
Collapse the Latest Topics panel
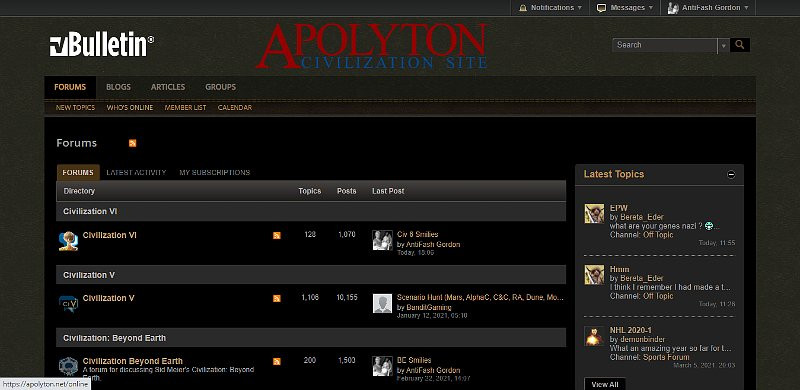731,175
